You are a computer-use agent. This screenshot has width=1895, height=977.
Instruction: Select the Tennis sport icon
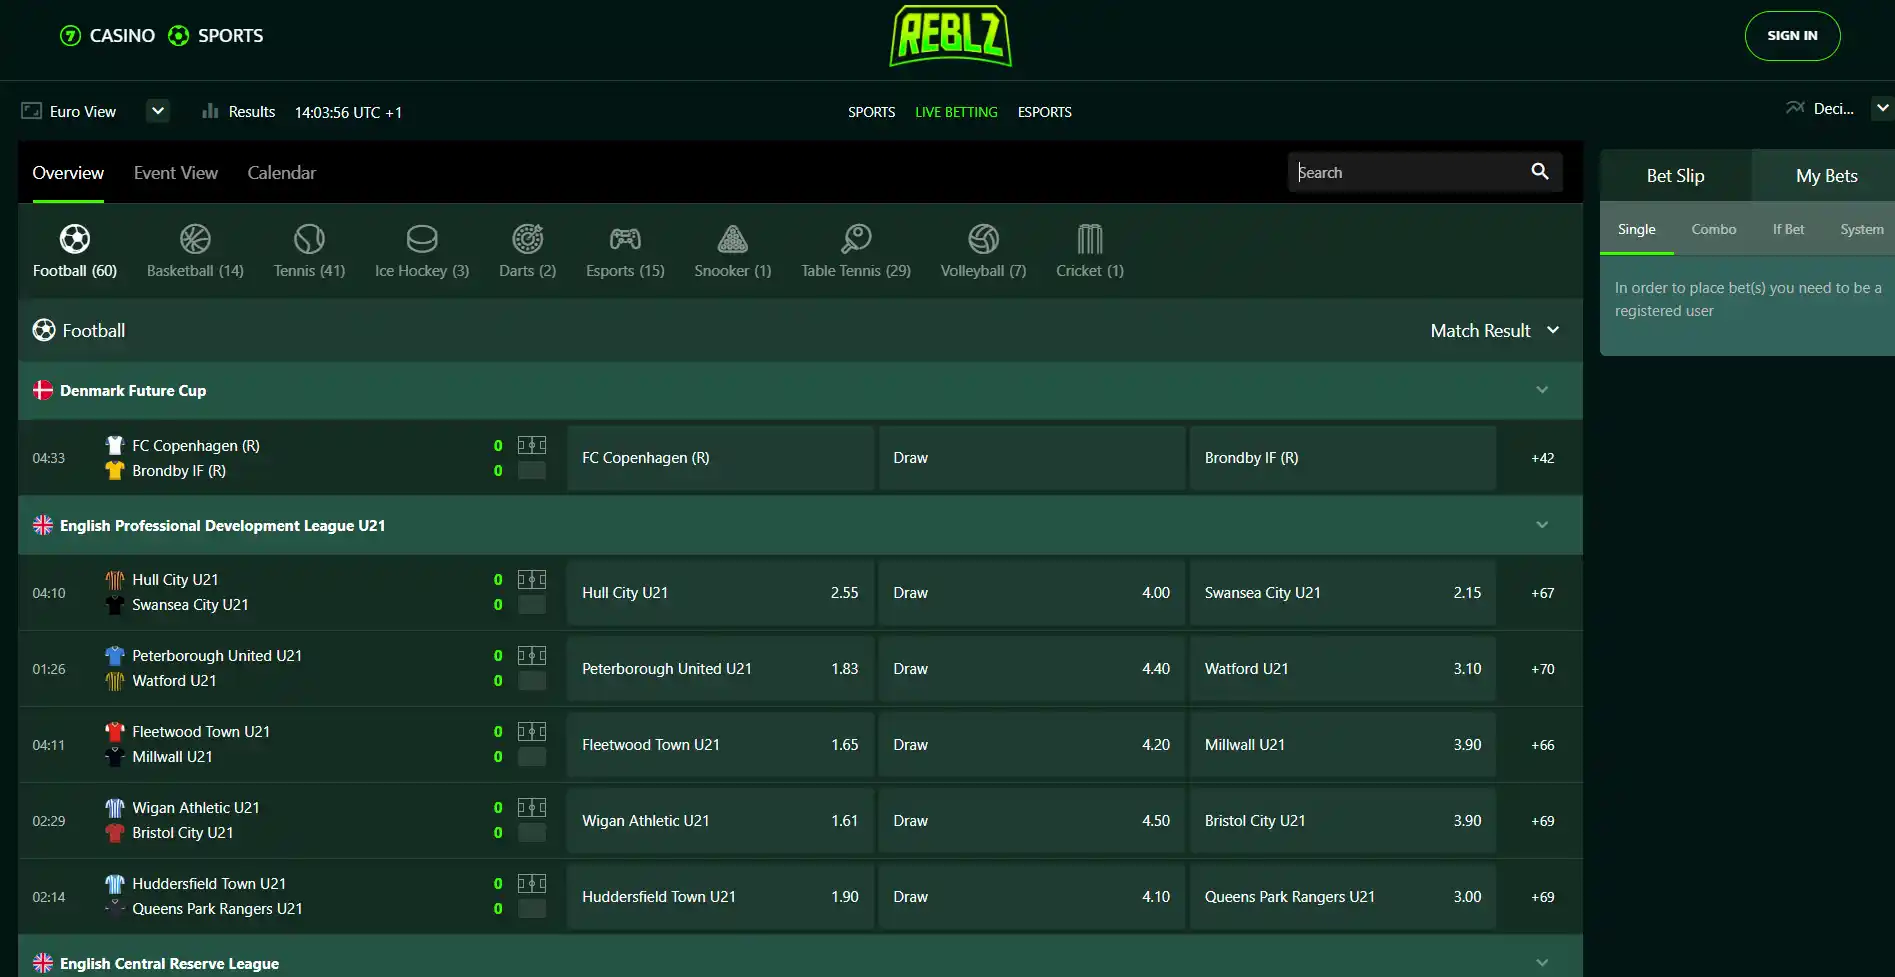(x=309, y=239)
